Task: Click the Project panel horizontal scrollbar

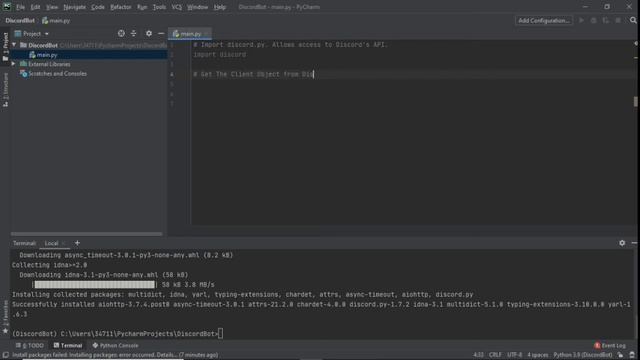Action: tap(87, 234)
